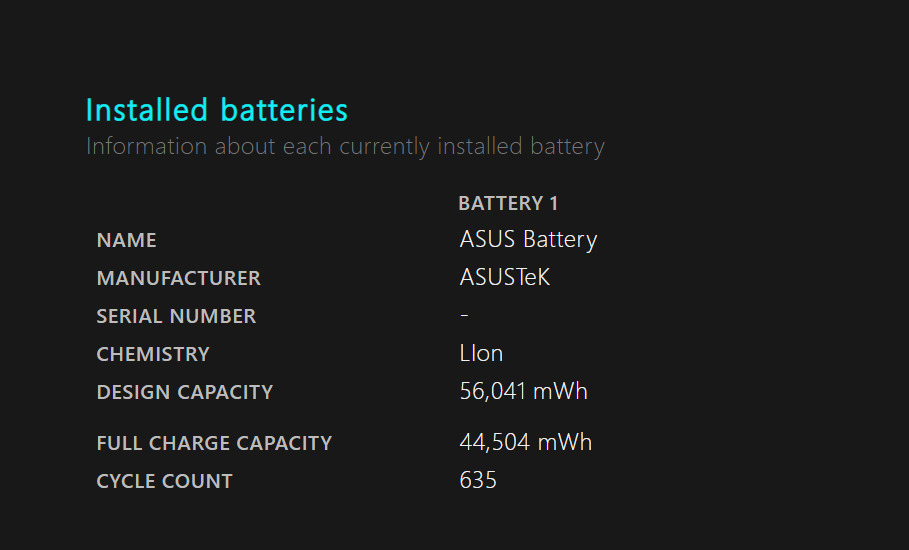Click the MANUFACTURER row label

coord(178,279)
